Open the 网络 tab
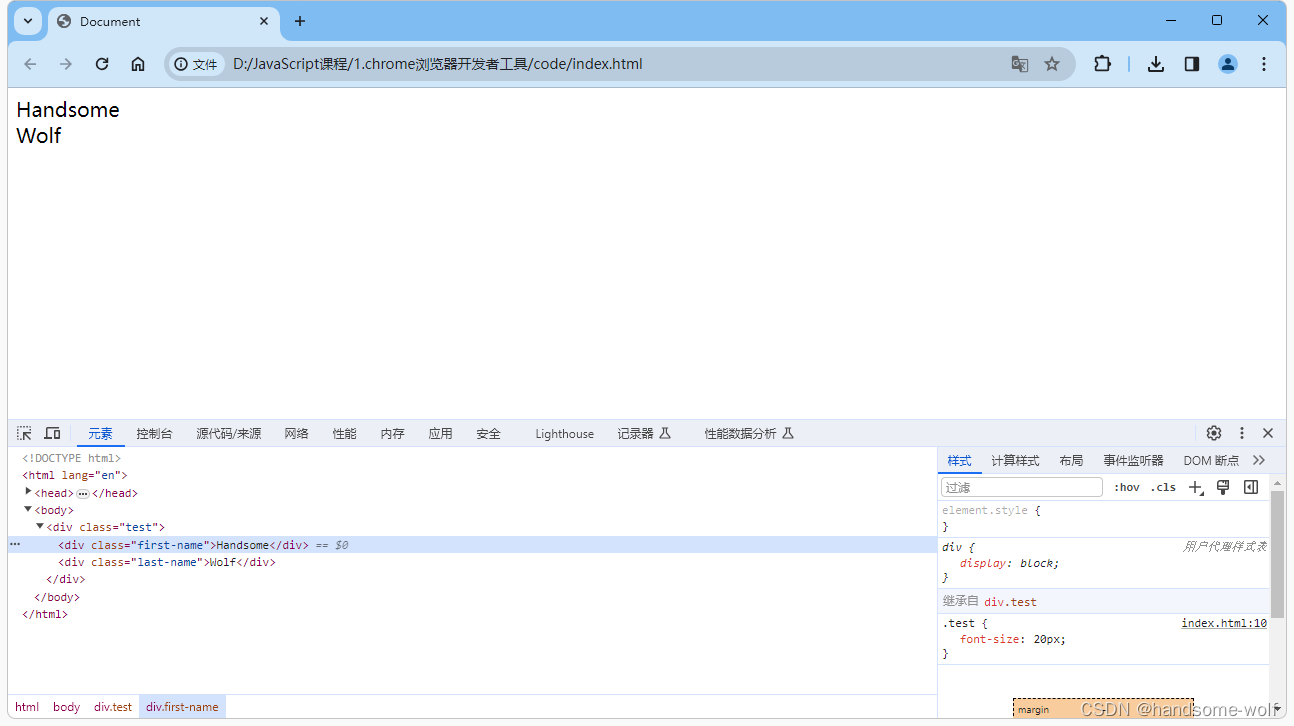The height and width of the screenshot is (726, 1294). click(x=297, y=434)
